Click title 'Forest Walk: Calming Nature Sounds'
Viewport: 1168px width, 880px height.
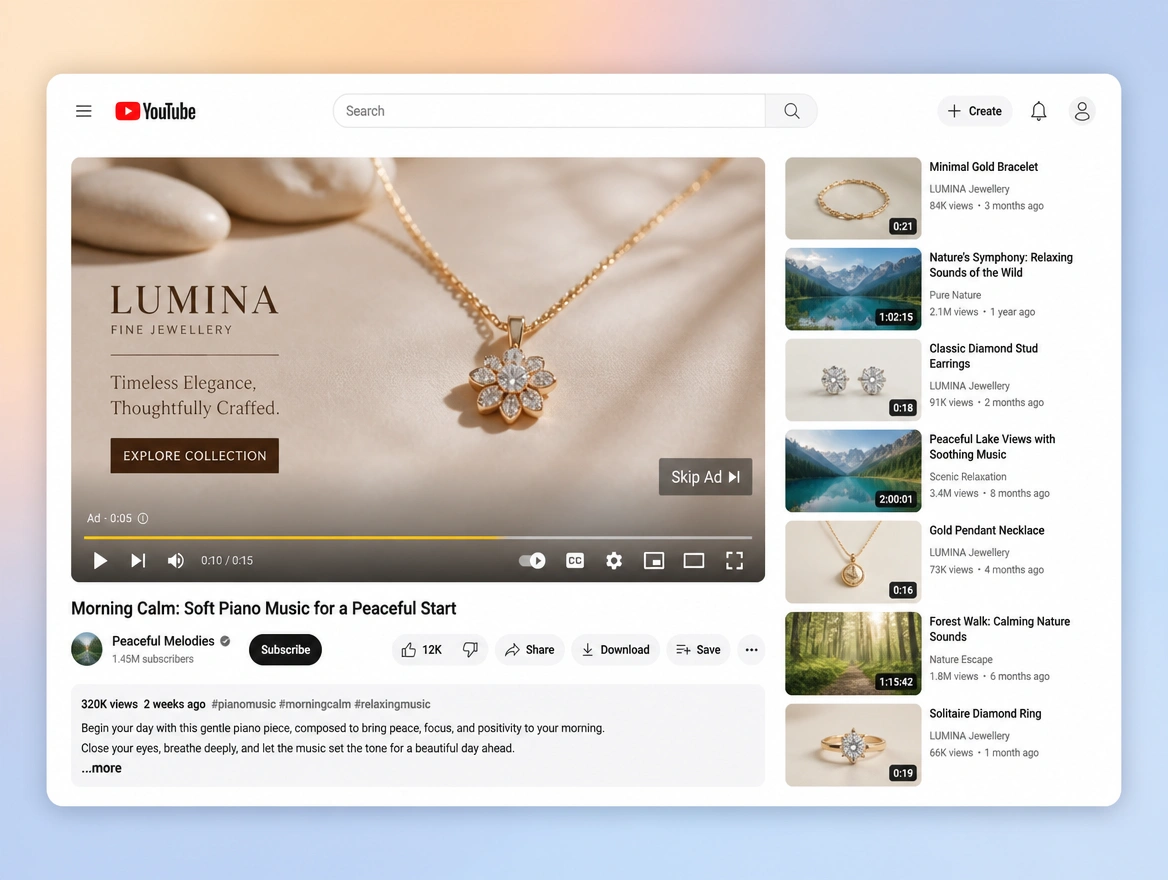(1000, 629)
